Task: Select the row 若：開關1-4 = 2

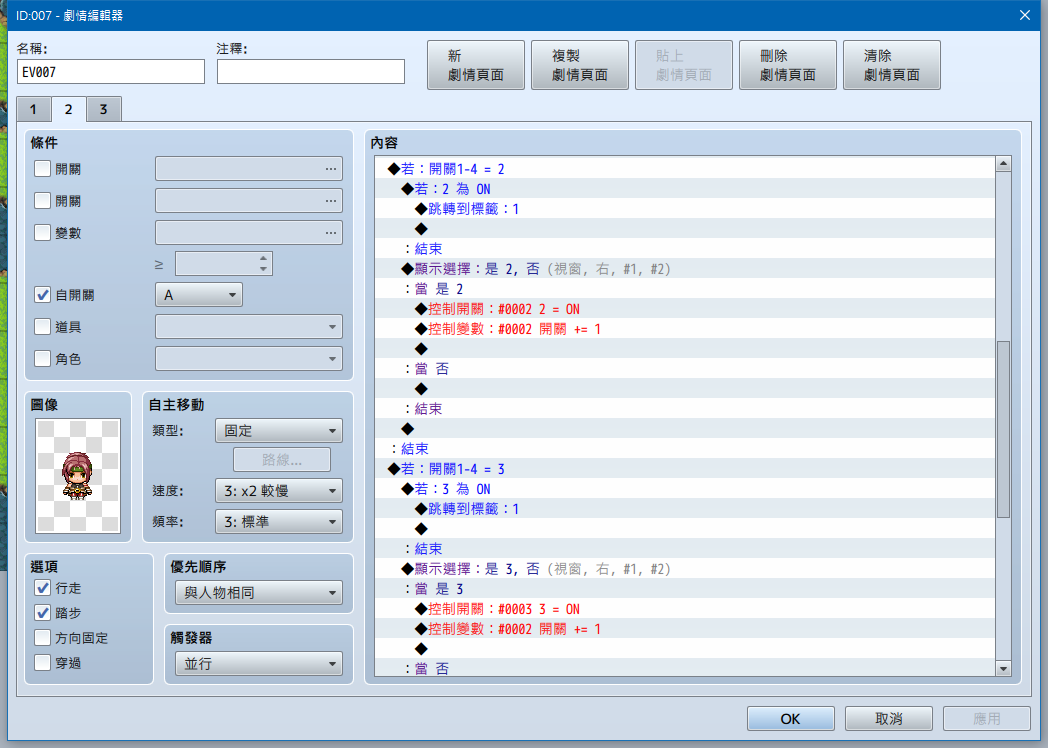Action: coord(684,169)
